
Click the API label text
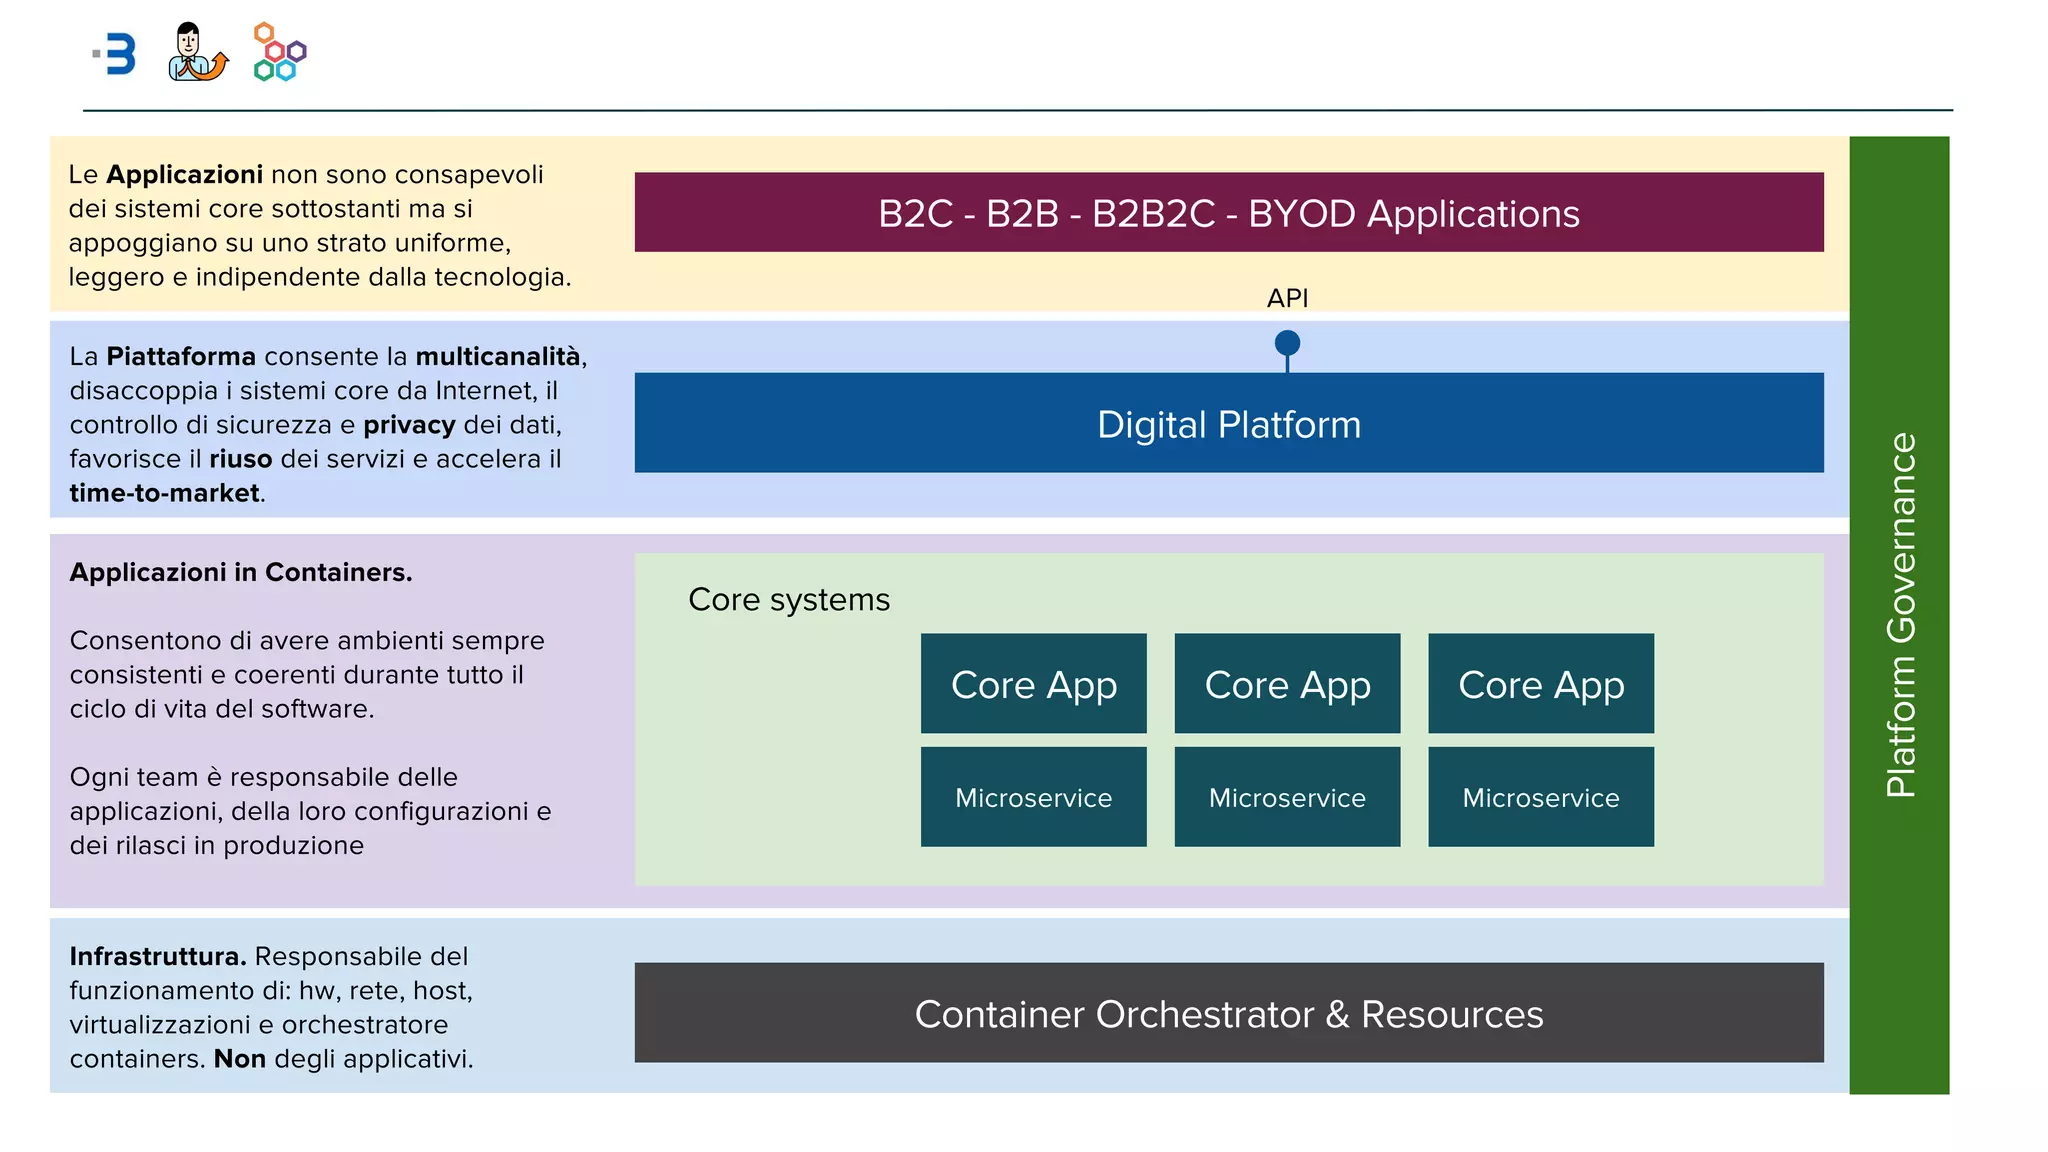[x=1287, y=298]
